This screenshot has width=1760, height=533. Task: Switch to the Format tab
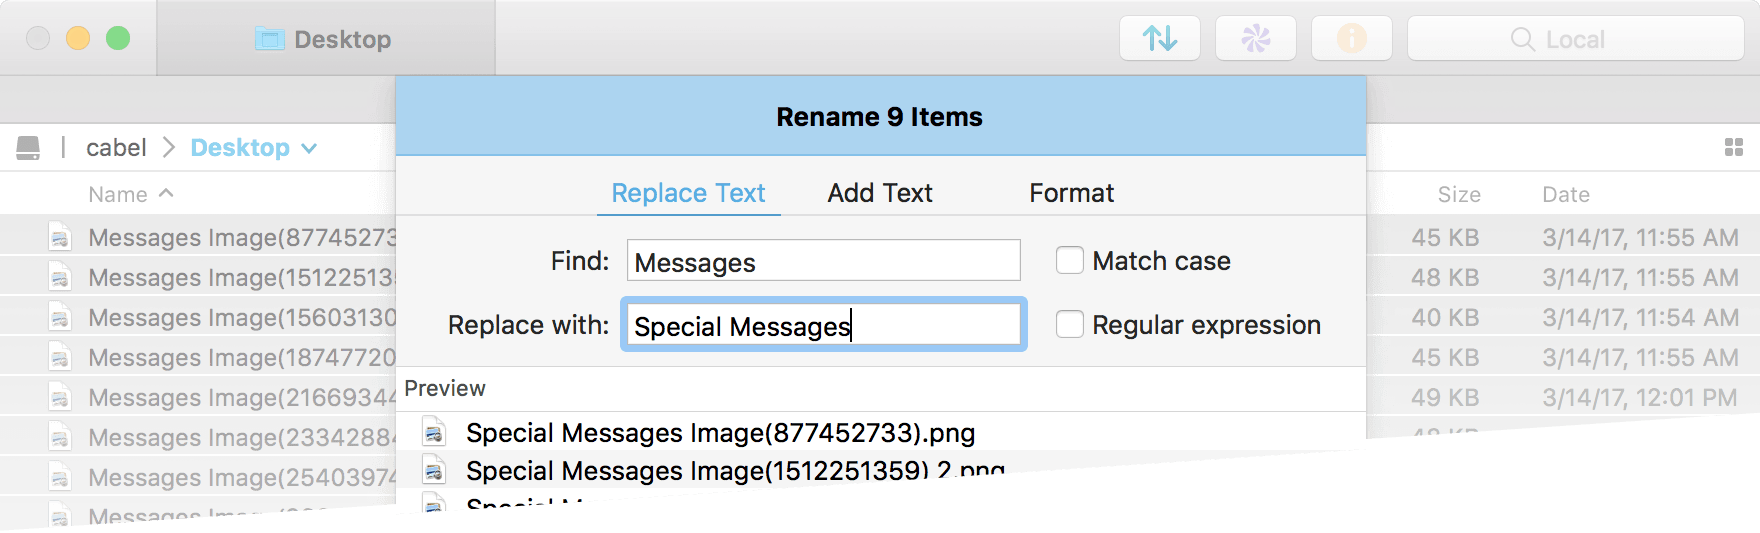[1071, 193]
